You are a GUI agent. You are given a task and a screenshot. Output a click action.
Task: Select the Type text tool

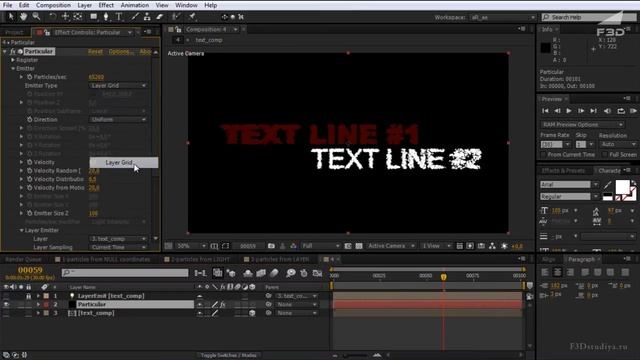click(119, 17)
